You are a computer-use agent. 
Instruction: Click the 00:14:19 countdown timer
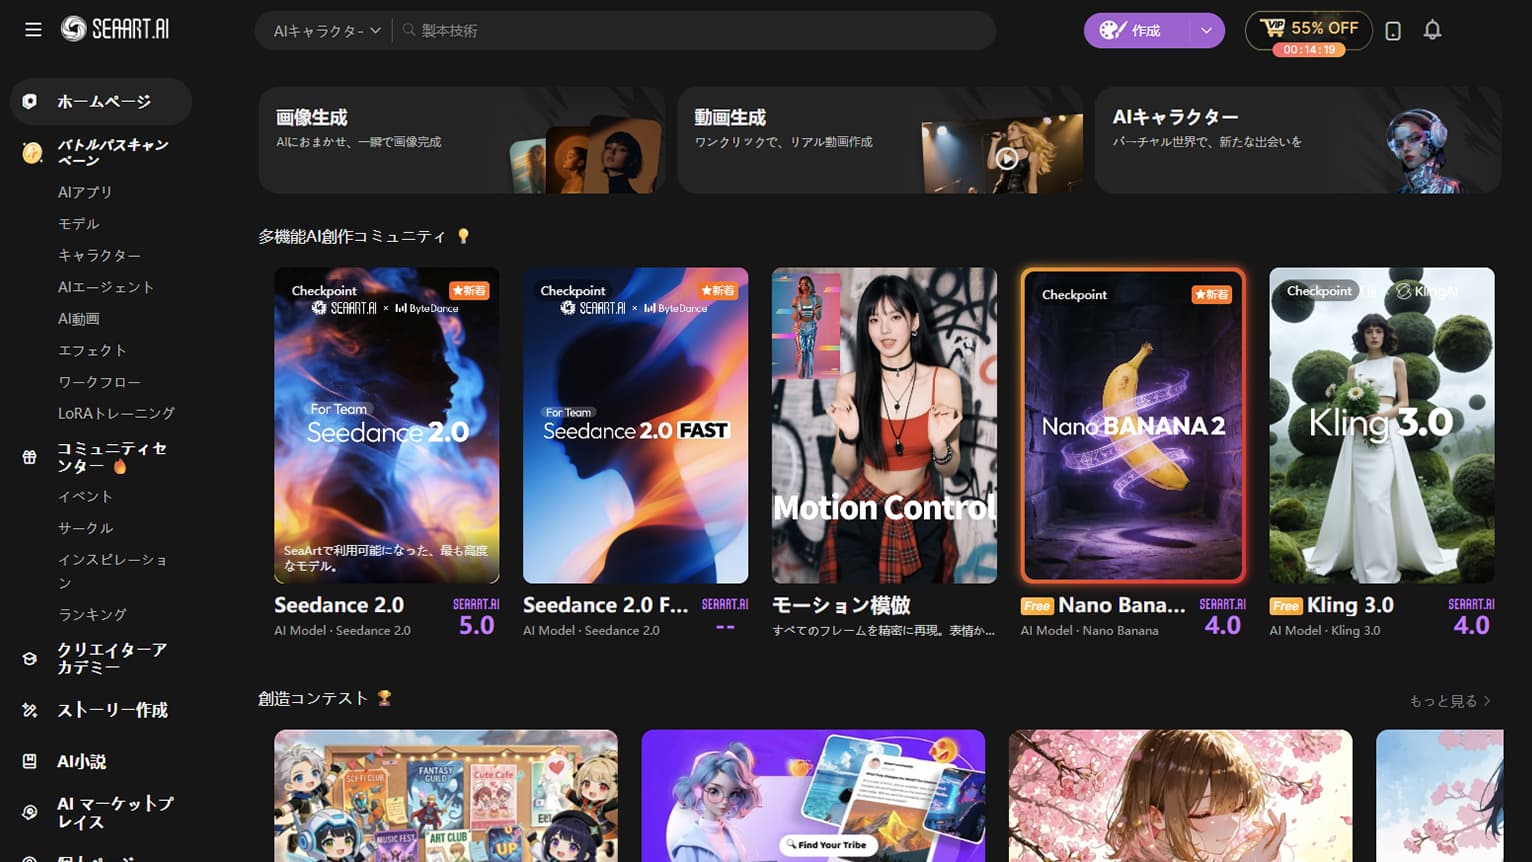click(1309, 49)
